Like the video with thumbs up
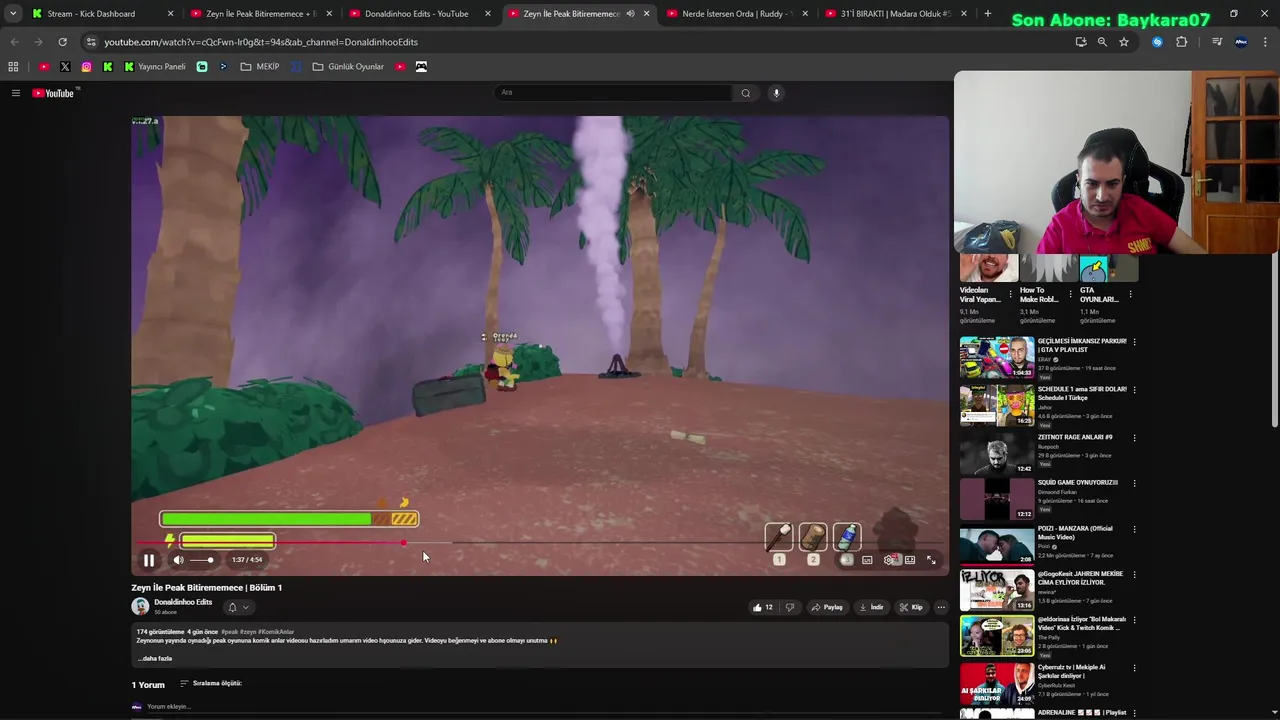Screen dimensions: 1280x720 pos(762,607)
